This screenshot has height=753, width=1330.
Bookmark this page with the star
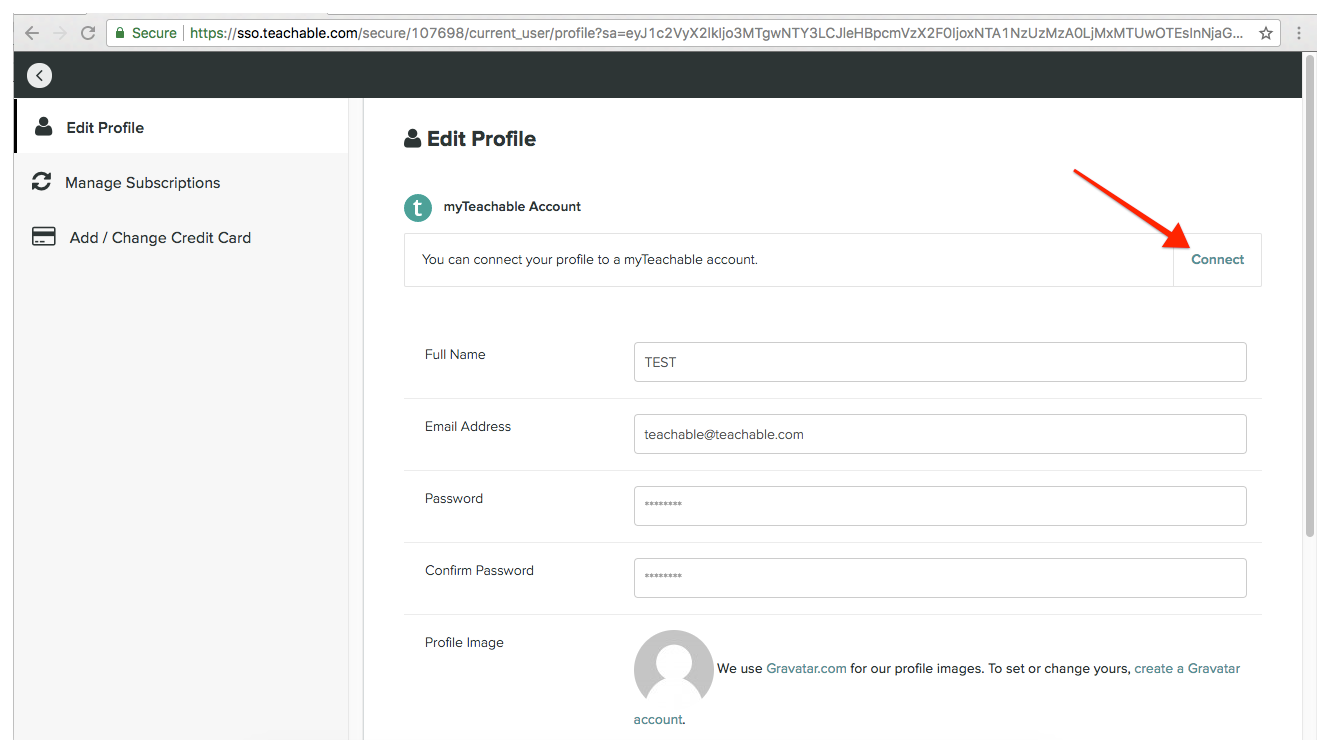coord(1266,33)
